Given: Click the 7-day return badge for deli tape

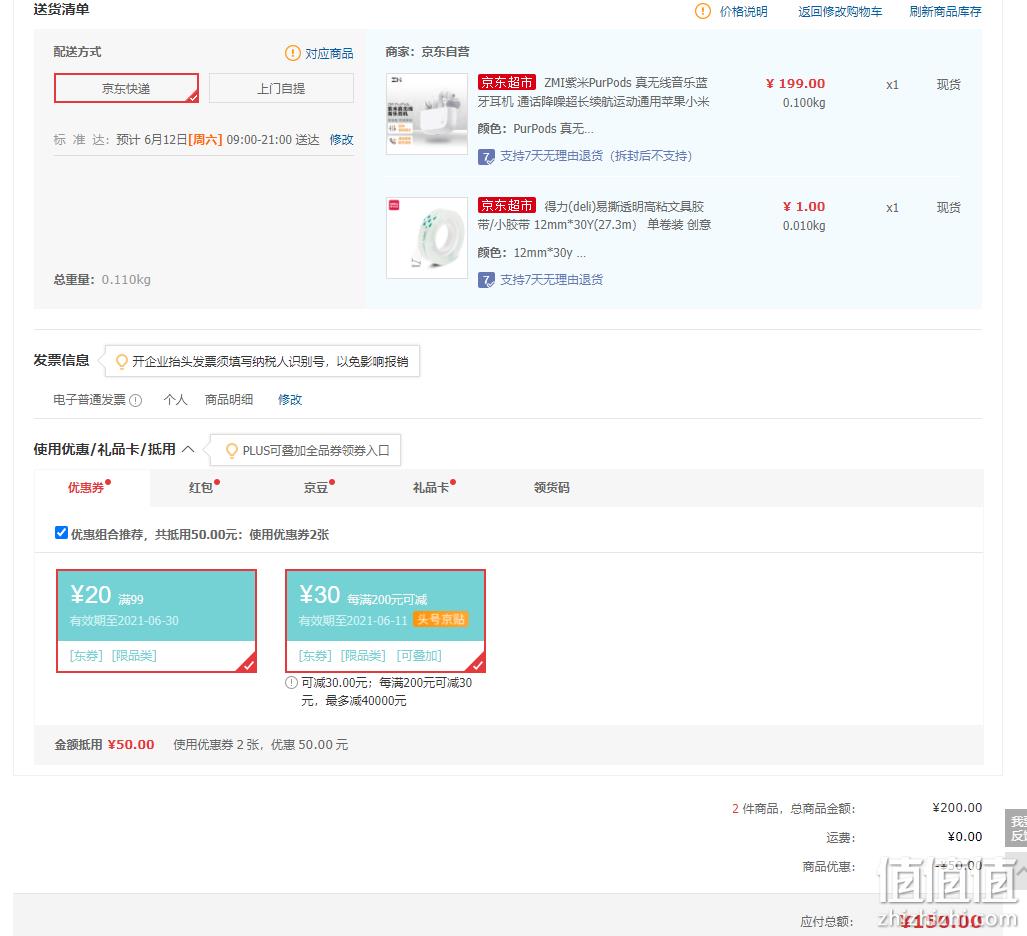Looking at the screenshot, I should tap(486, 280).
